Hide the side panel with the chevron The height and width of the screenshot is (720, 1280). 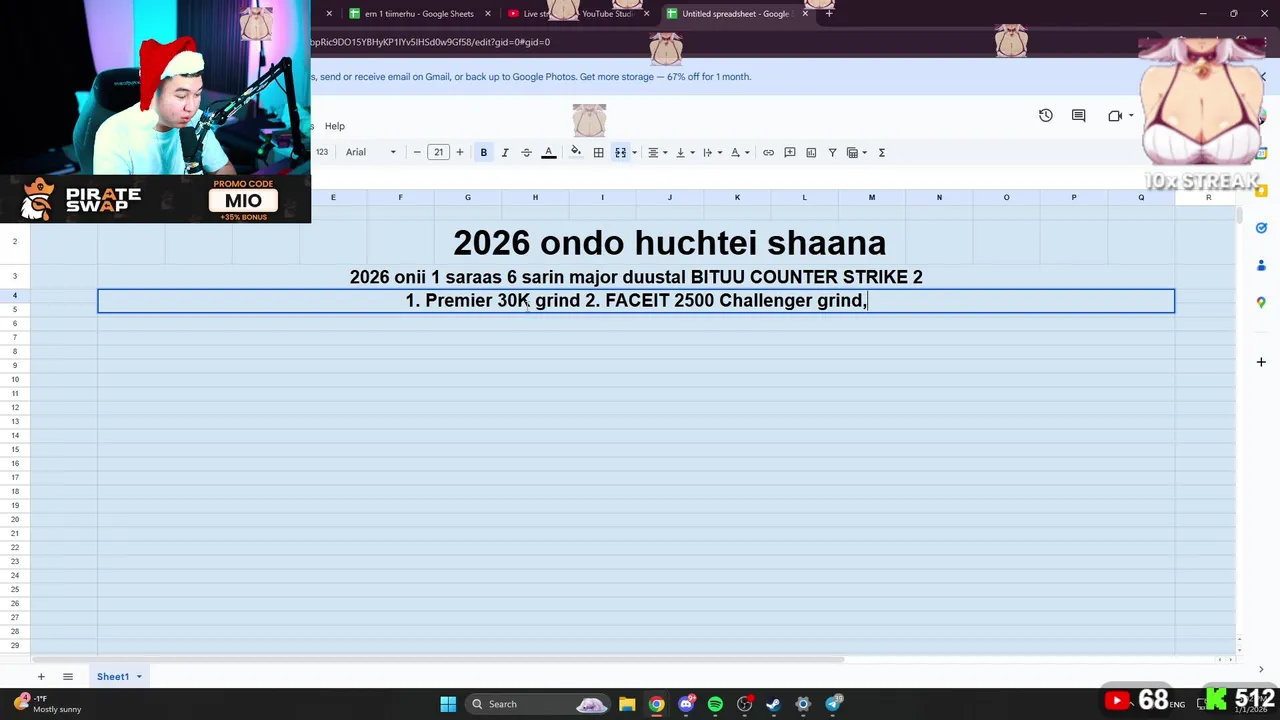pos(1261,669)
